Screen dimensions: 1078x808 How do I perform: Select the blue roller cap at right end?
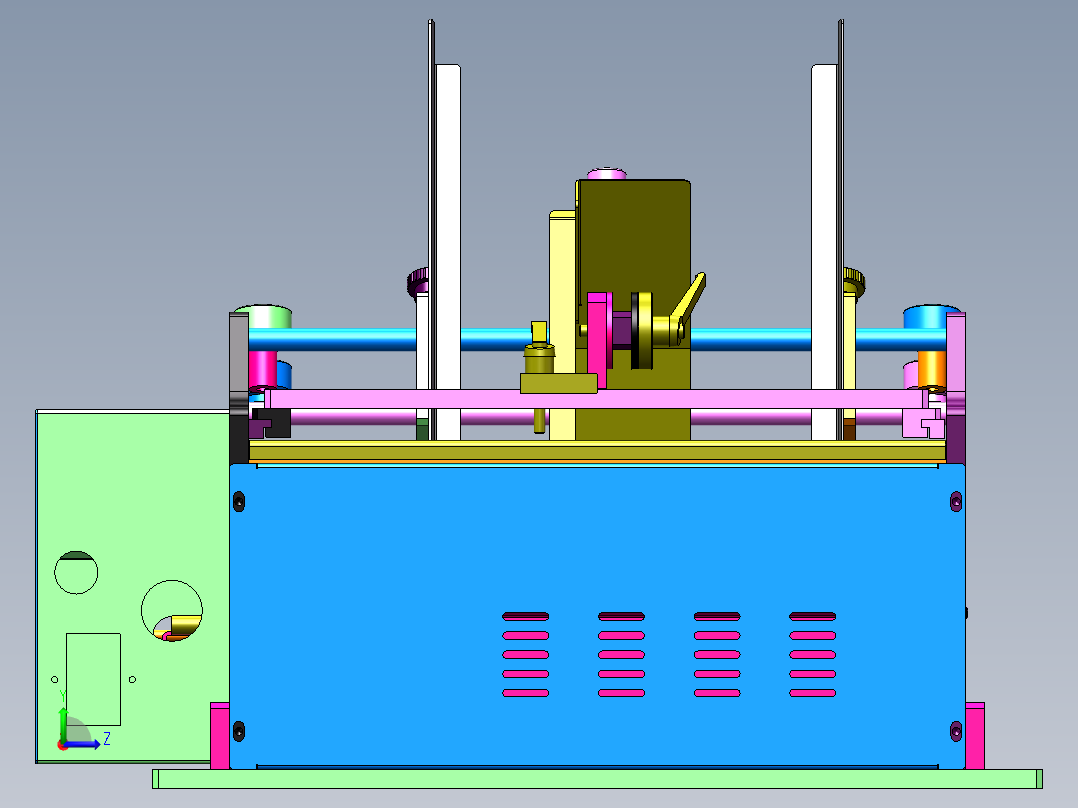pos(925,317)
